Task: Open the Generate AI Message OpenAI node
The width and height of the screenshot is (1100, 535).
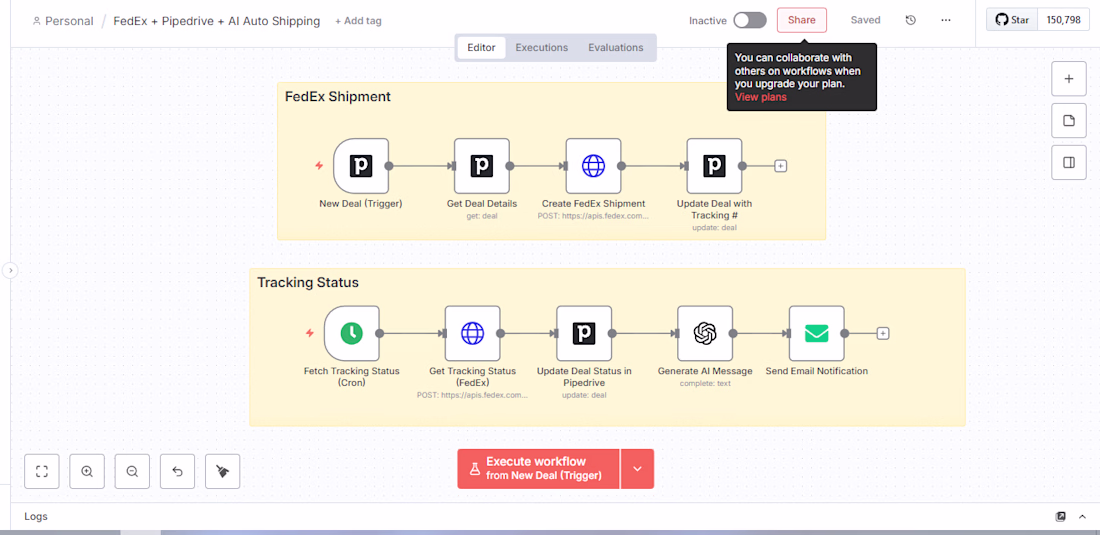Action: pyautogui.click(x=705, y=333)
